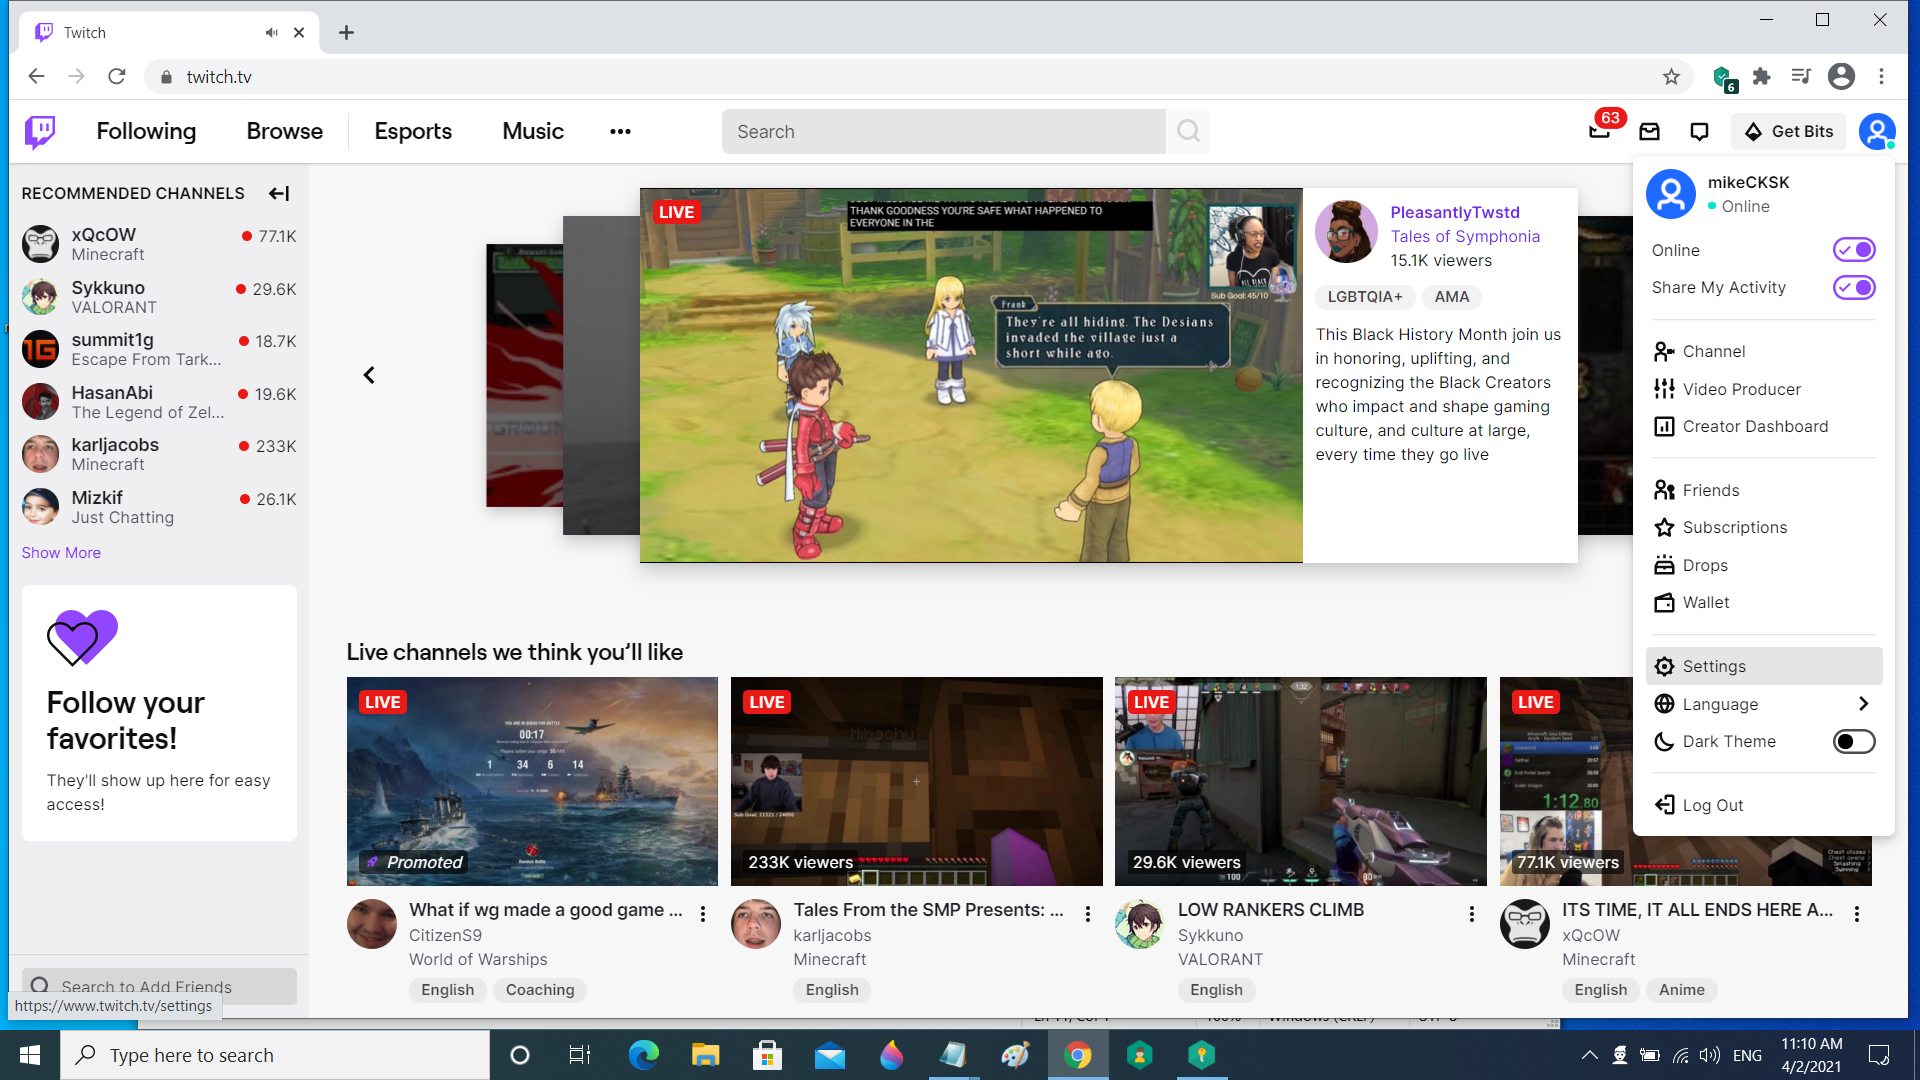
Task: Click the search magnifier button
Action: [1188, 131]
